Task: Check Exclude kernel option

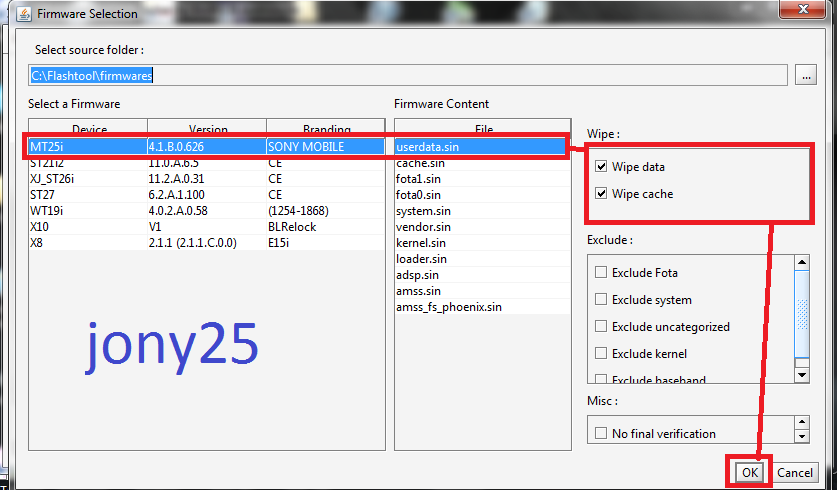Action: coord(601,354)
